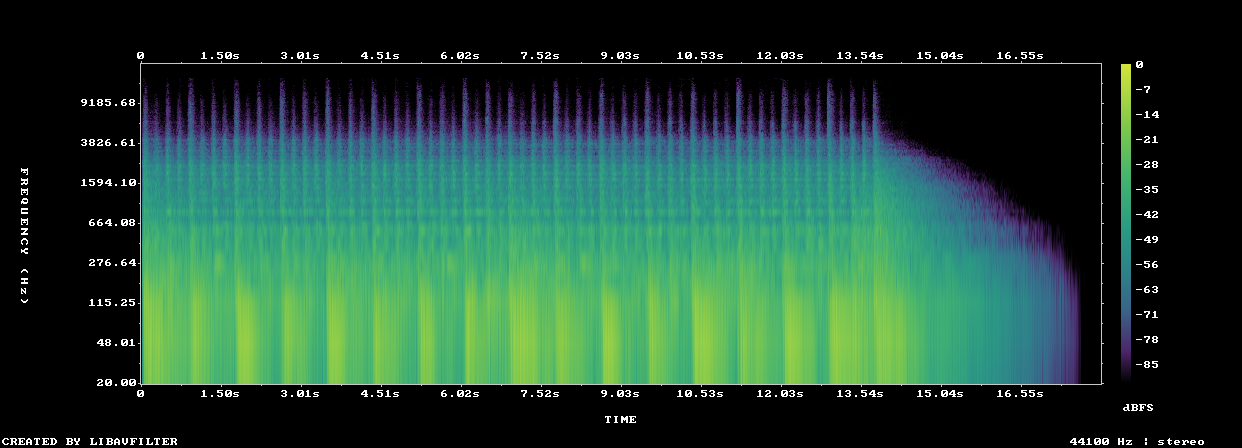The image size is (1242, 448).
Task: Click the -71 value on the dBFS scale
Action: pyautogui.click(x=1147, y=315)
